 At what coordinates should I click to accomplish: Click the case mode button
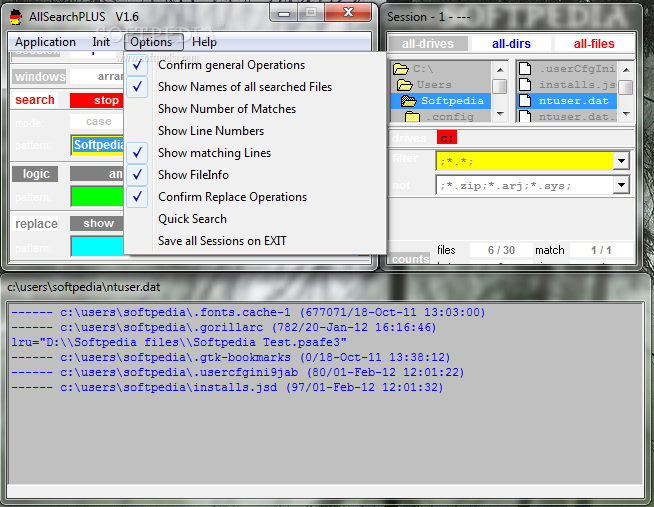97,122
